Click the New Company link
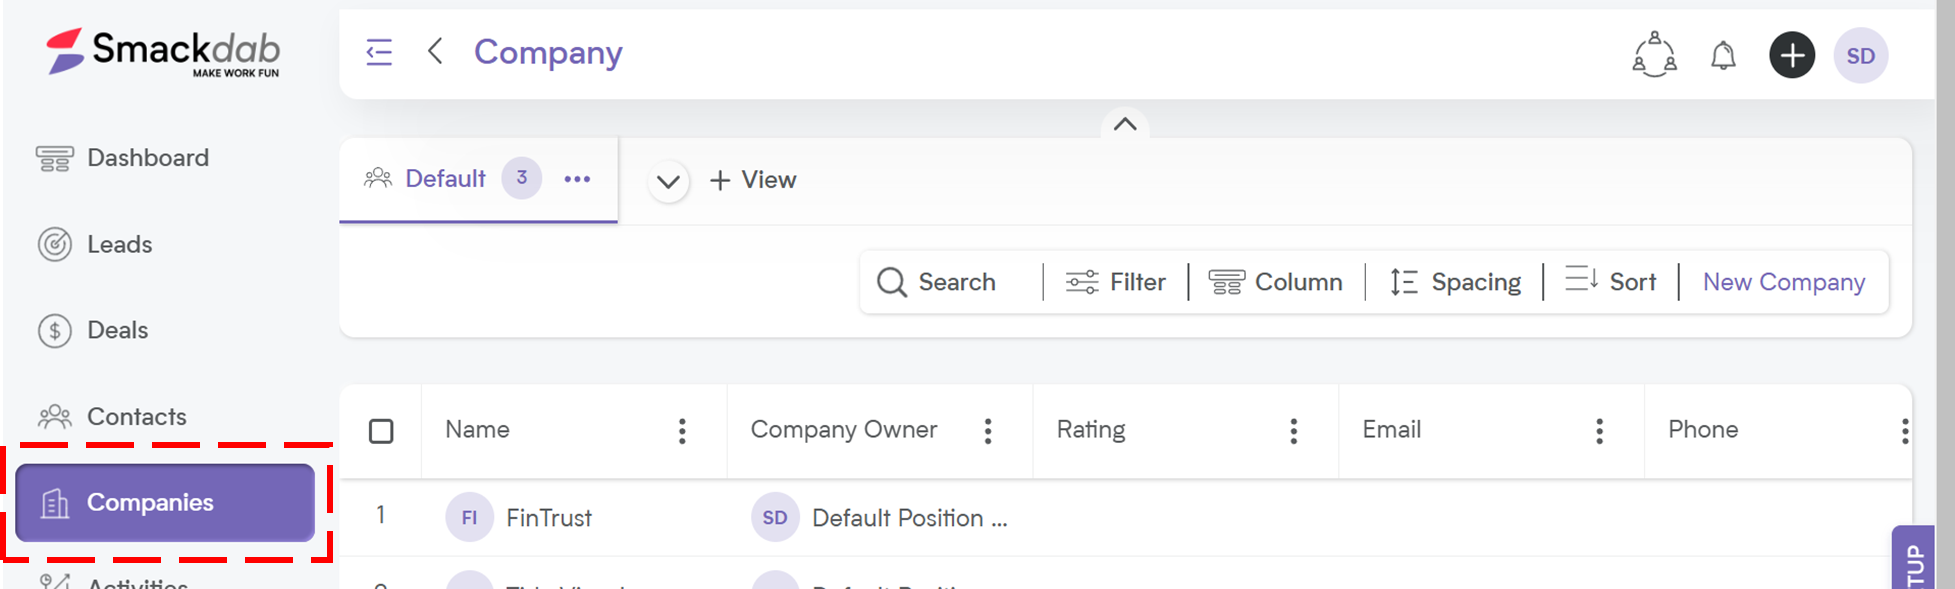Viewport: 1955px width, 589px height. pyautogui.click(x=1784, y=282)
